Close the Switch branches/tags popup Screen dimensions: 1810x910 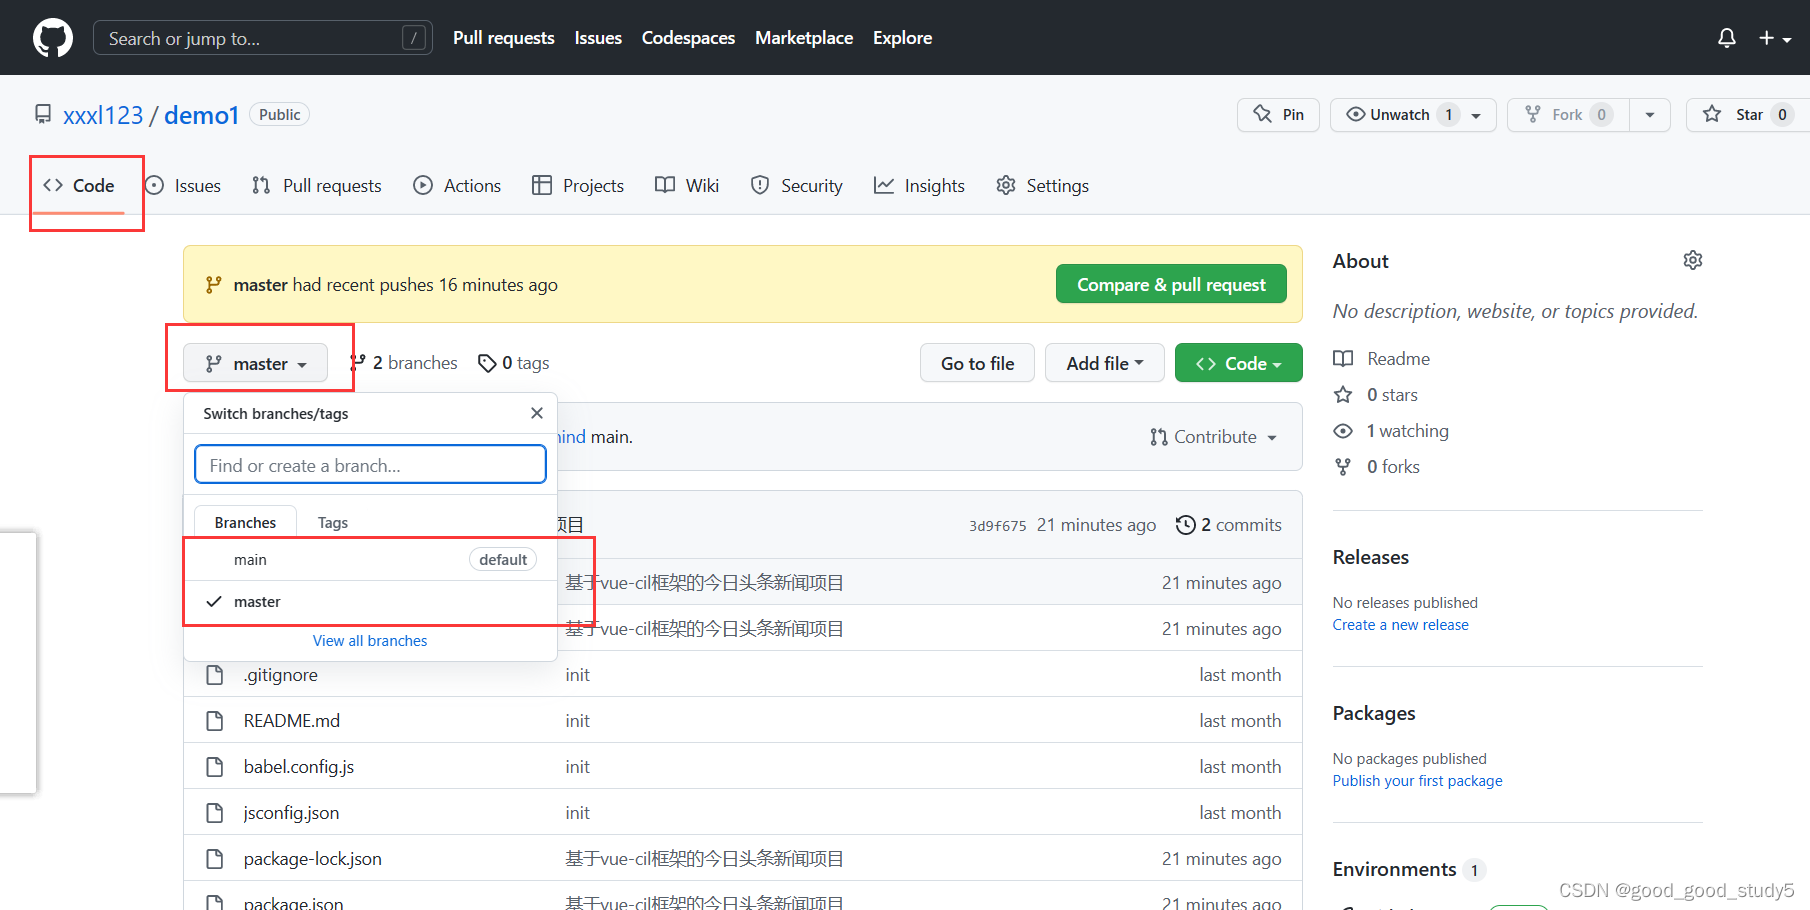pyautogui.click(x=537, y=413)
